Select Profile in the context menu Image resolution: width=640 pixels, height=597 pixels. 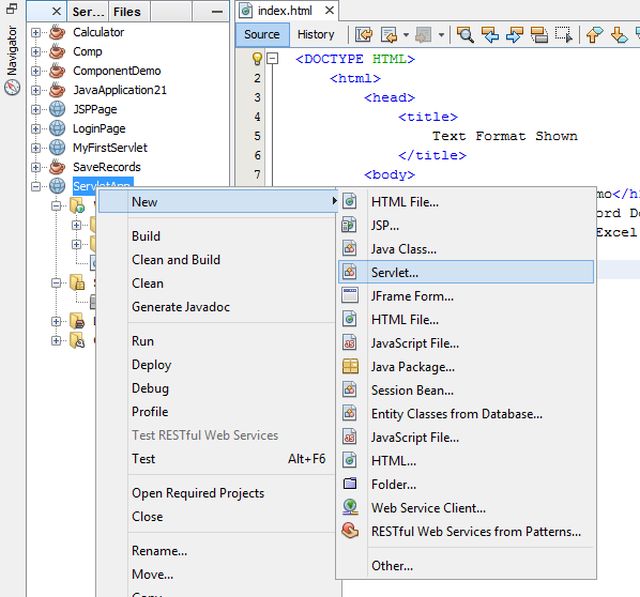[x=150, y=412]
